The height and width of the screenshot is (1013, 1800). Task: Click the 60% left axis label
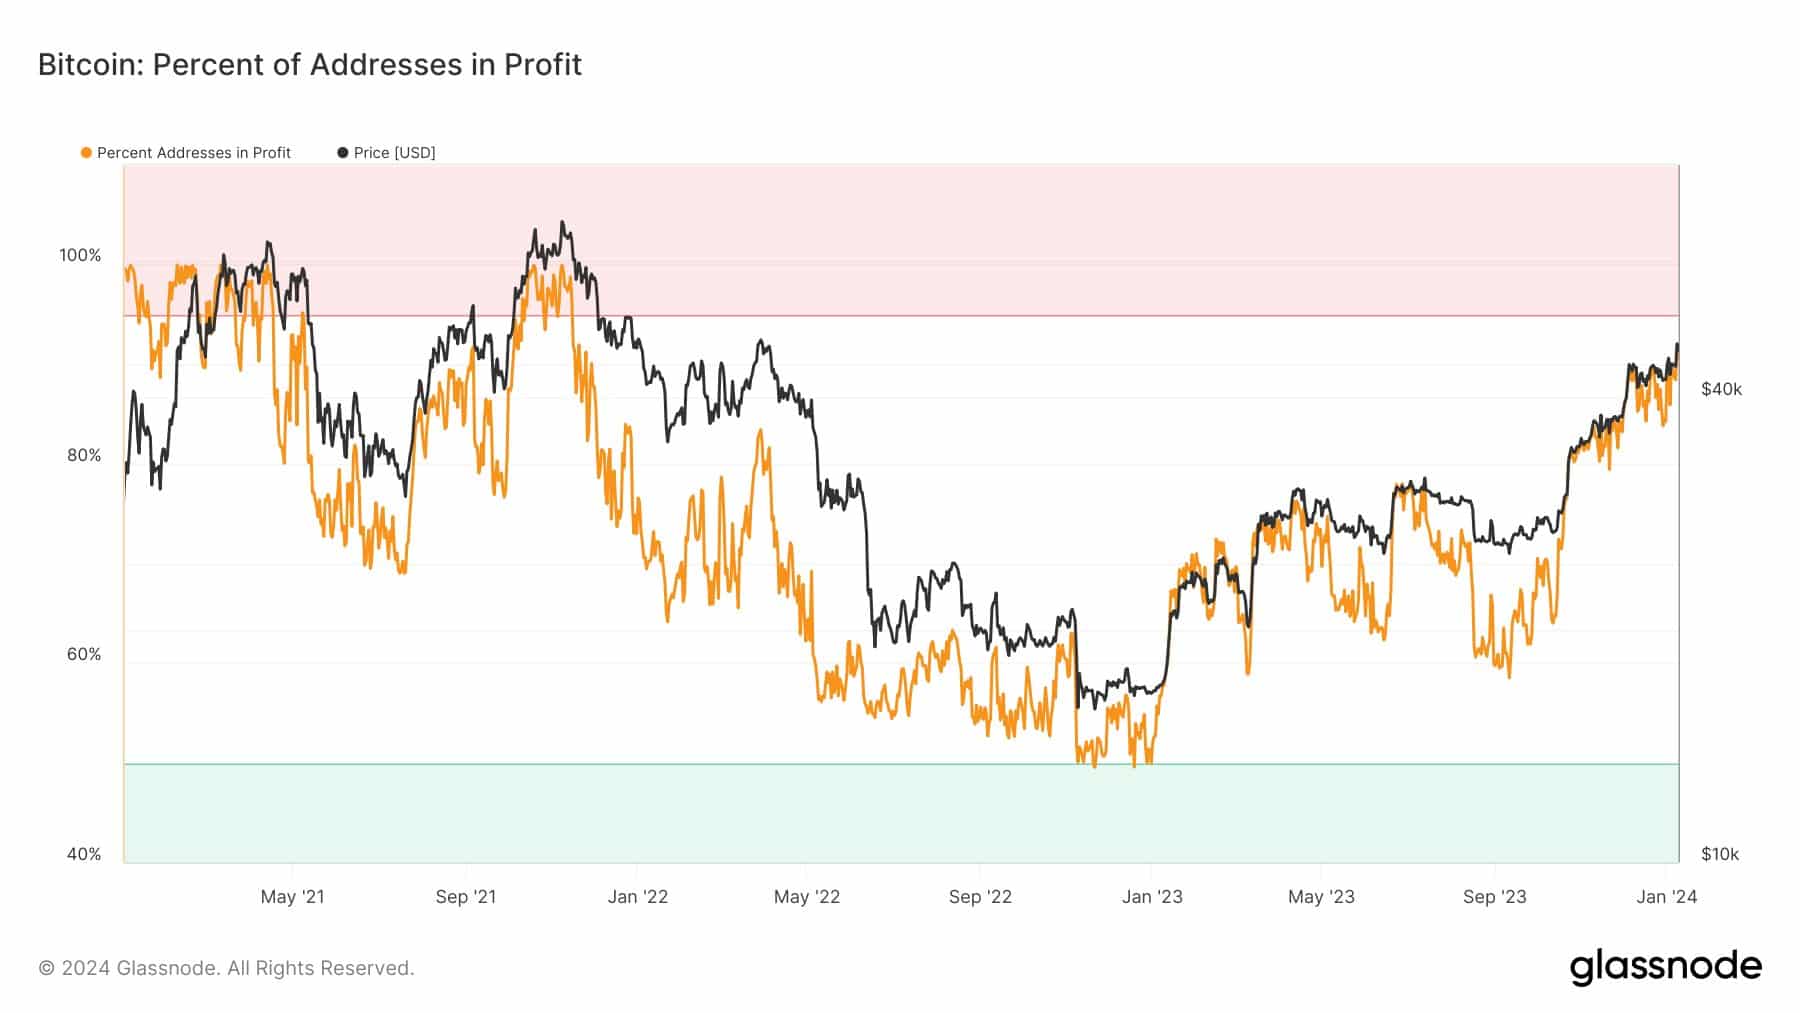pos(84,655)
